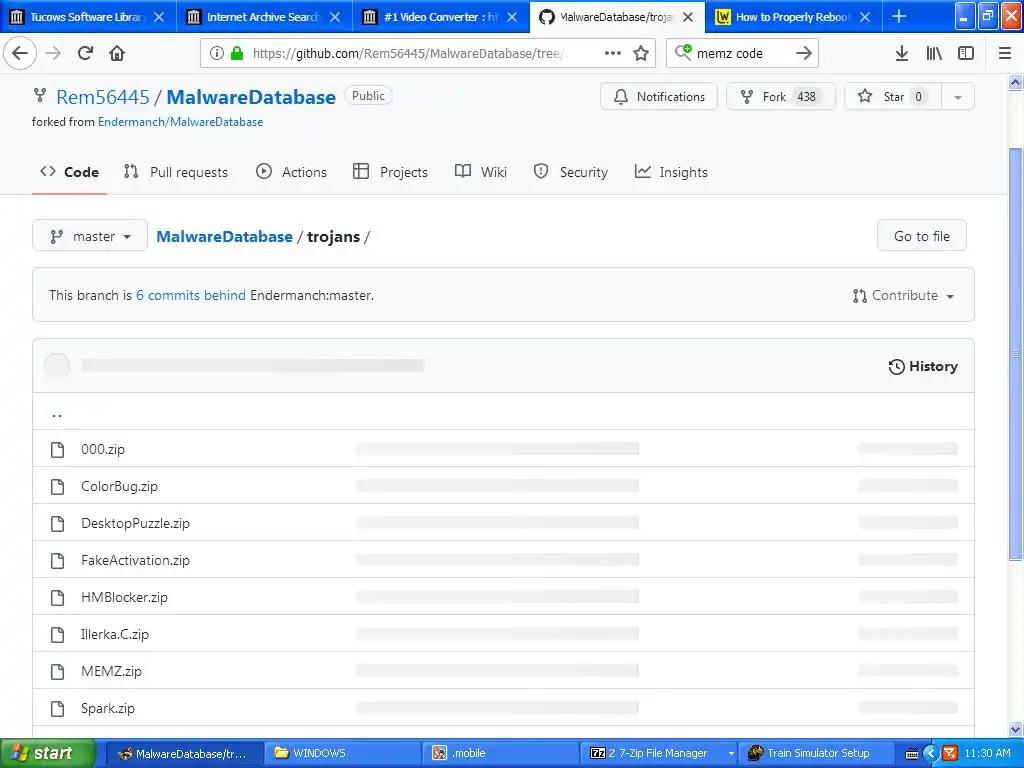The width and height of the screenshot is (1024, 768).
Task: Go to parent directory (..)
Action: (x=57, y=414)
